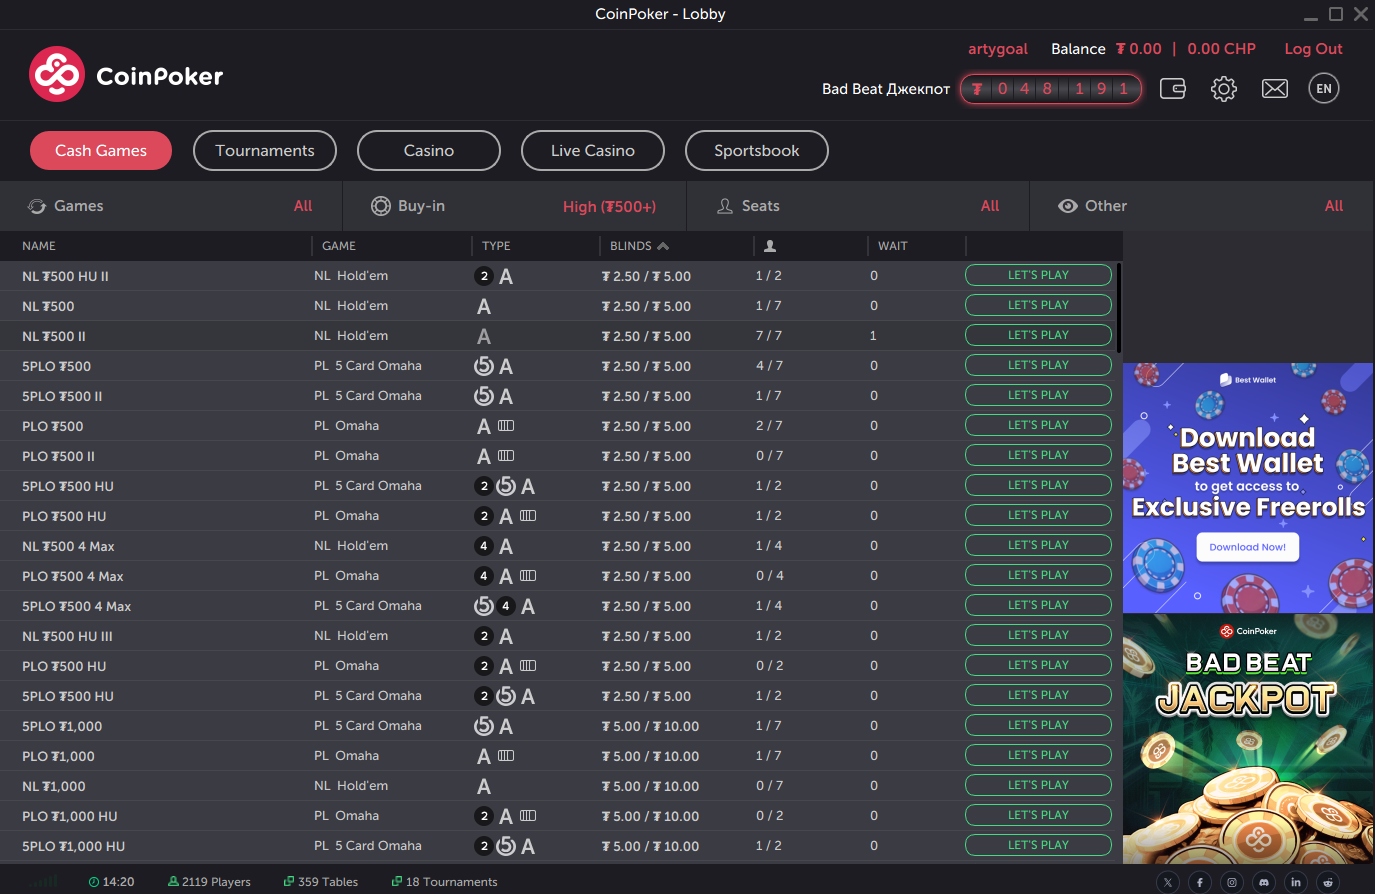
Task: Open settings via the gear icon
Action: click(x=1224, y=89)
